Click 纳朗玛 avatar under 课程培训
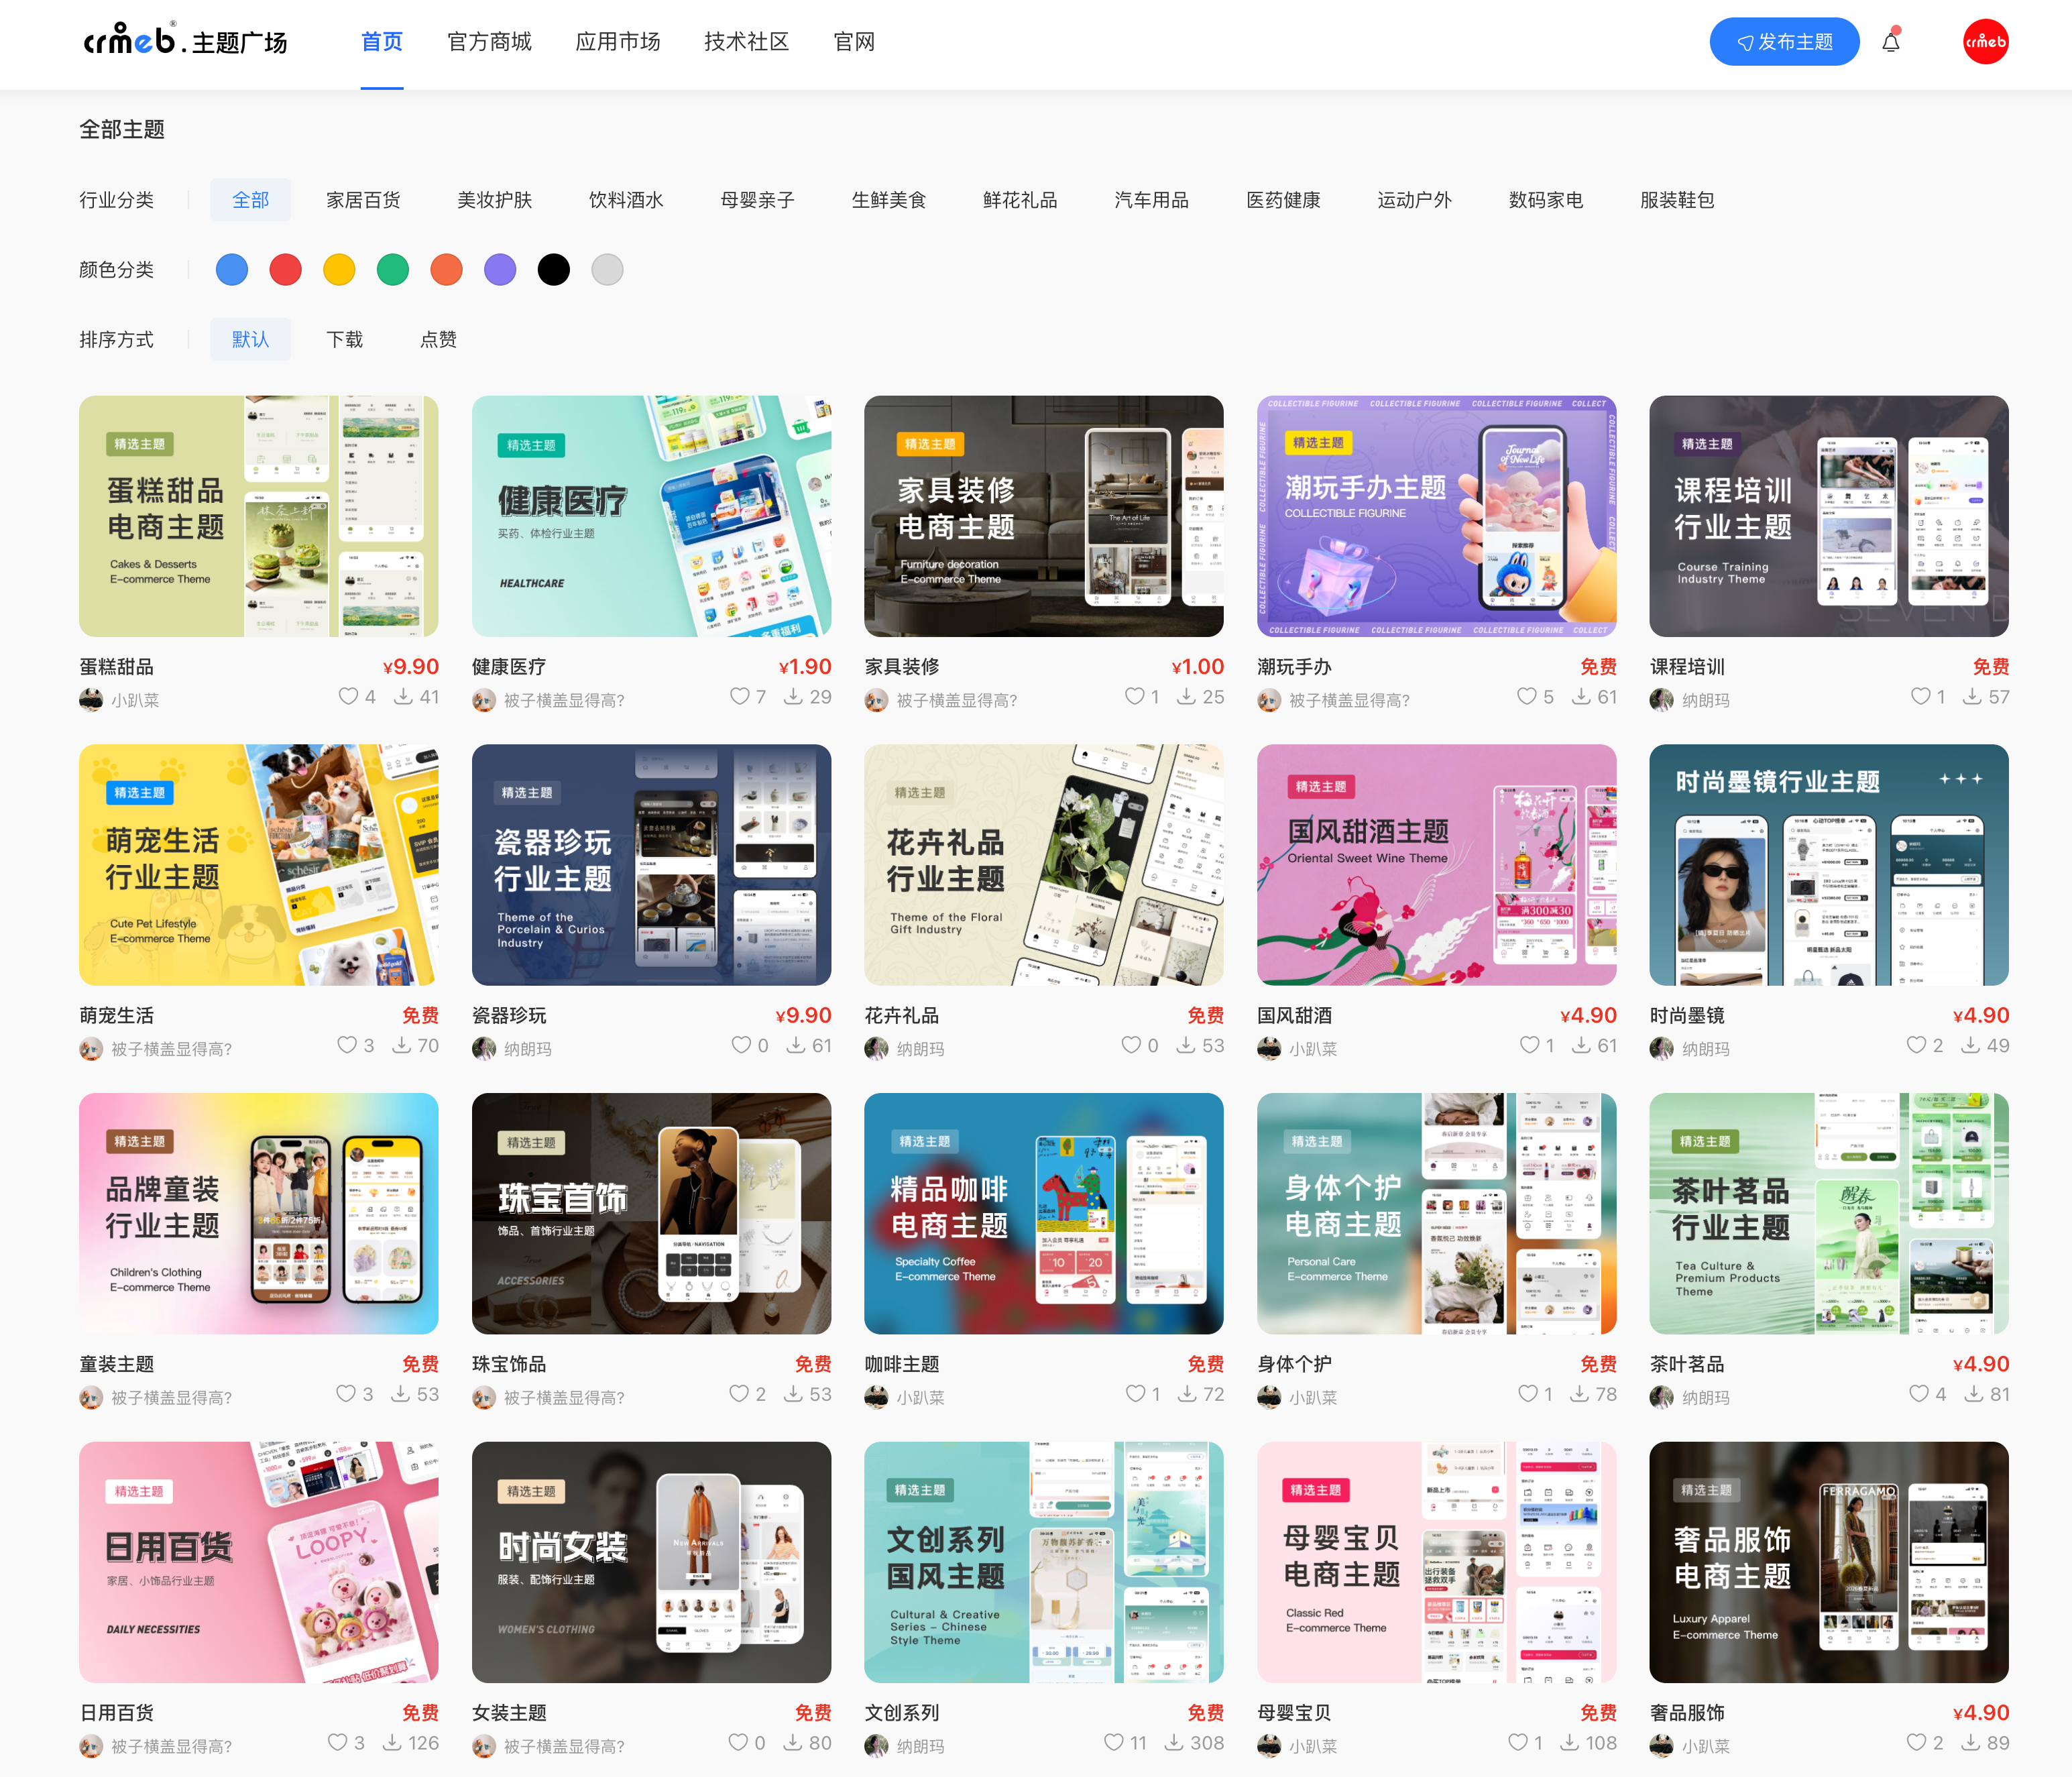2072x1777 pixels. [x=1661, y=700]
